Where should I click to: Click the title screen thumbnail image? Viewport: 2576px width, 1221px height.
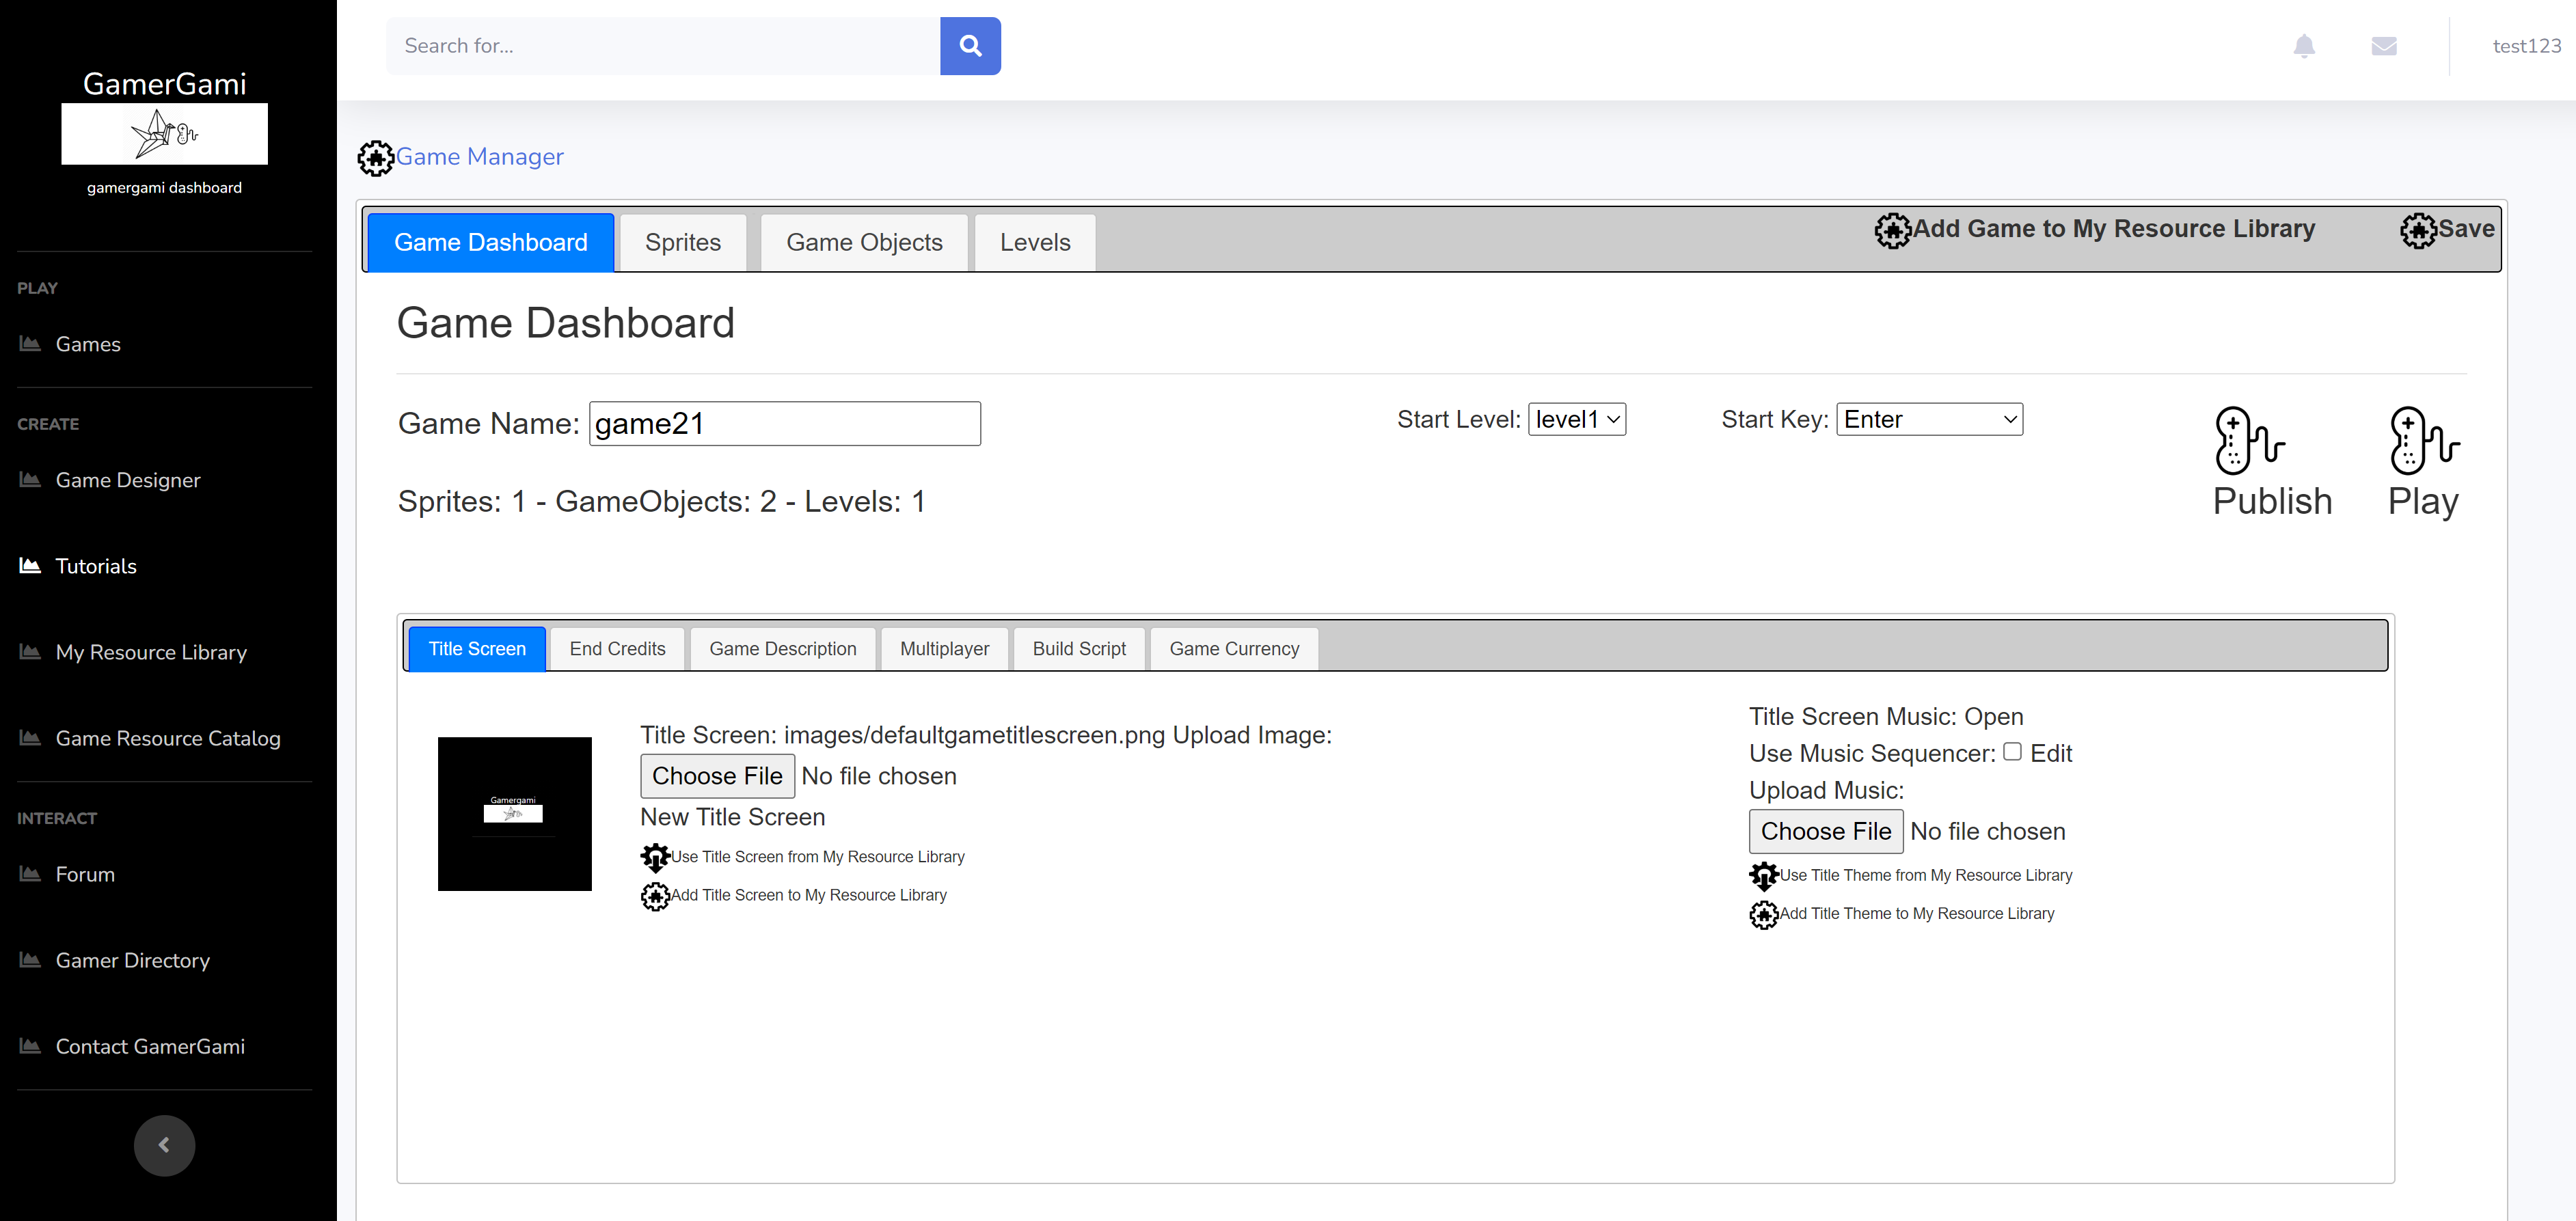tap(514, 814)
